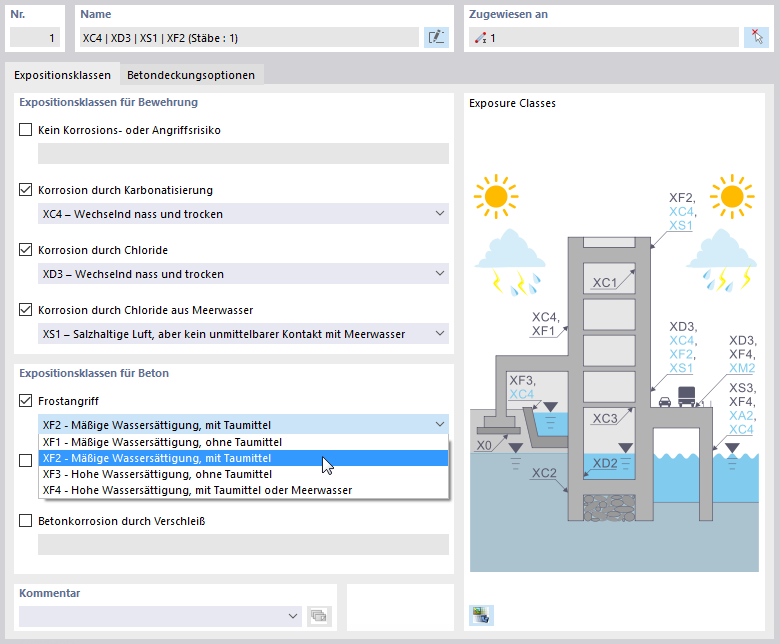Image resolution: width=780 pixels, height=644 pixels.
Task: Collapse the Frostangriff XF2 dropdown
Action: [243, 425]
